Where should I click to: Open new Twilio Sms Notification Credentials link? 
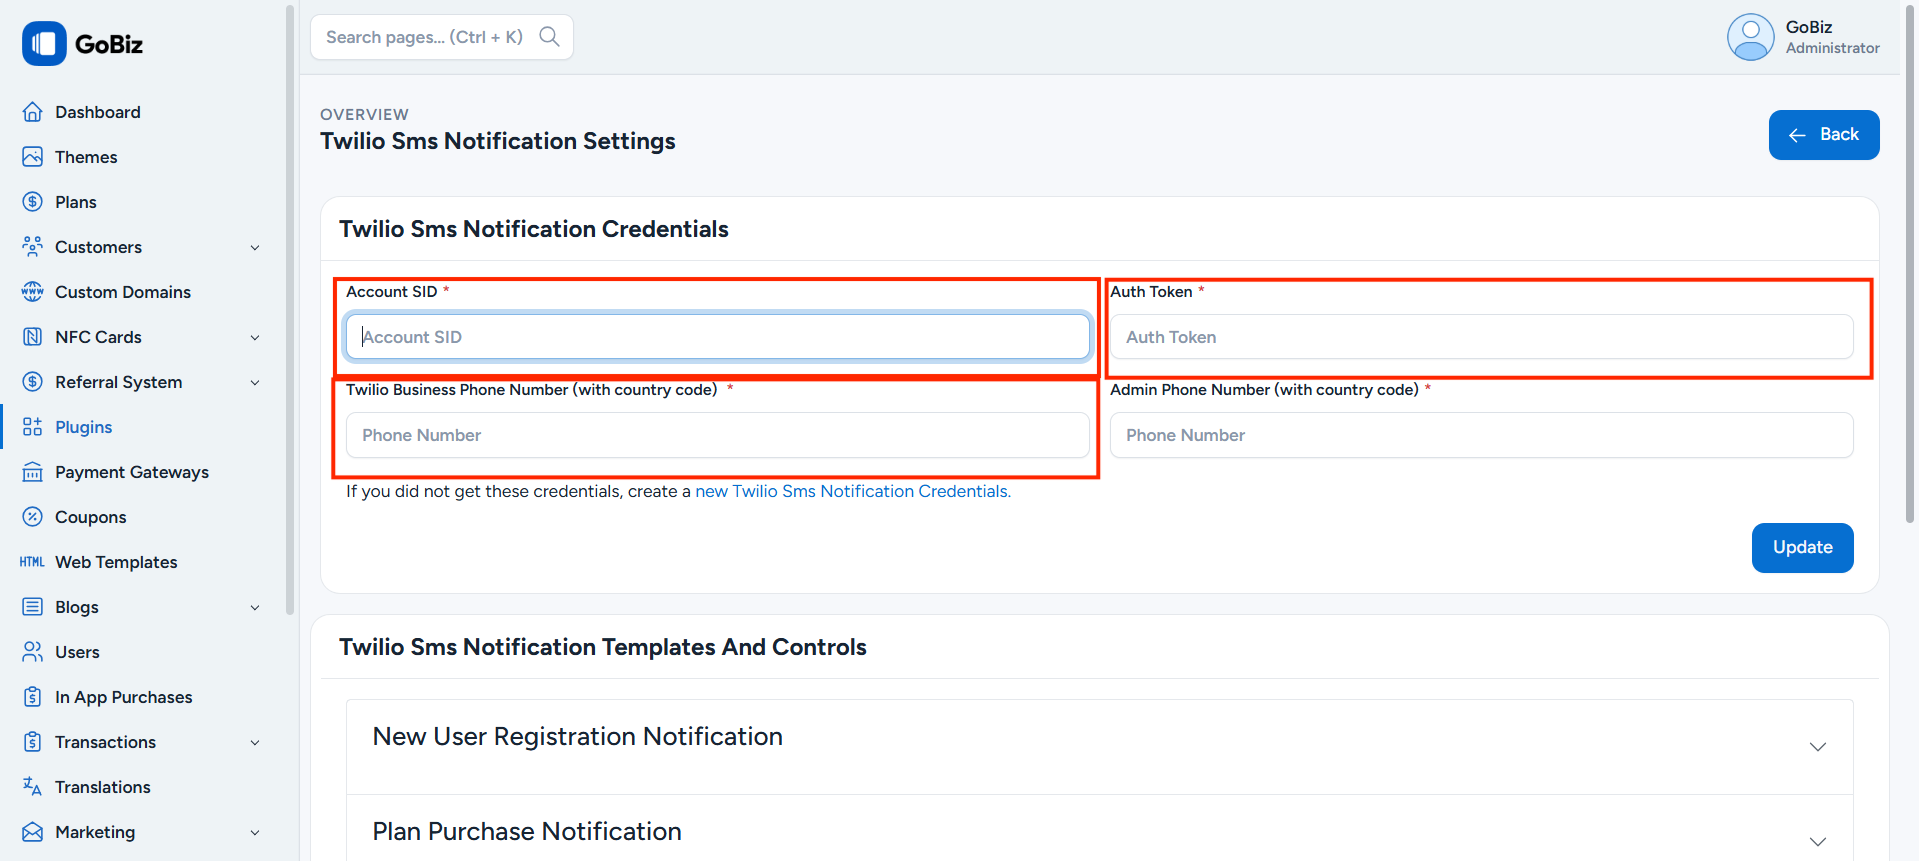click(x=852, y=491)
